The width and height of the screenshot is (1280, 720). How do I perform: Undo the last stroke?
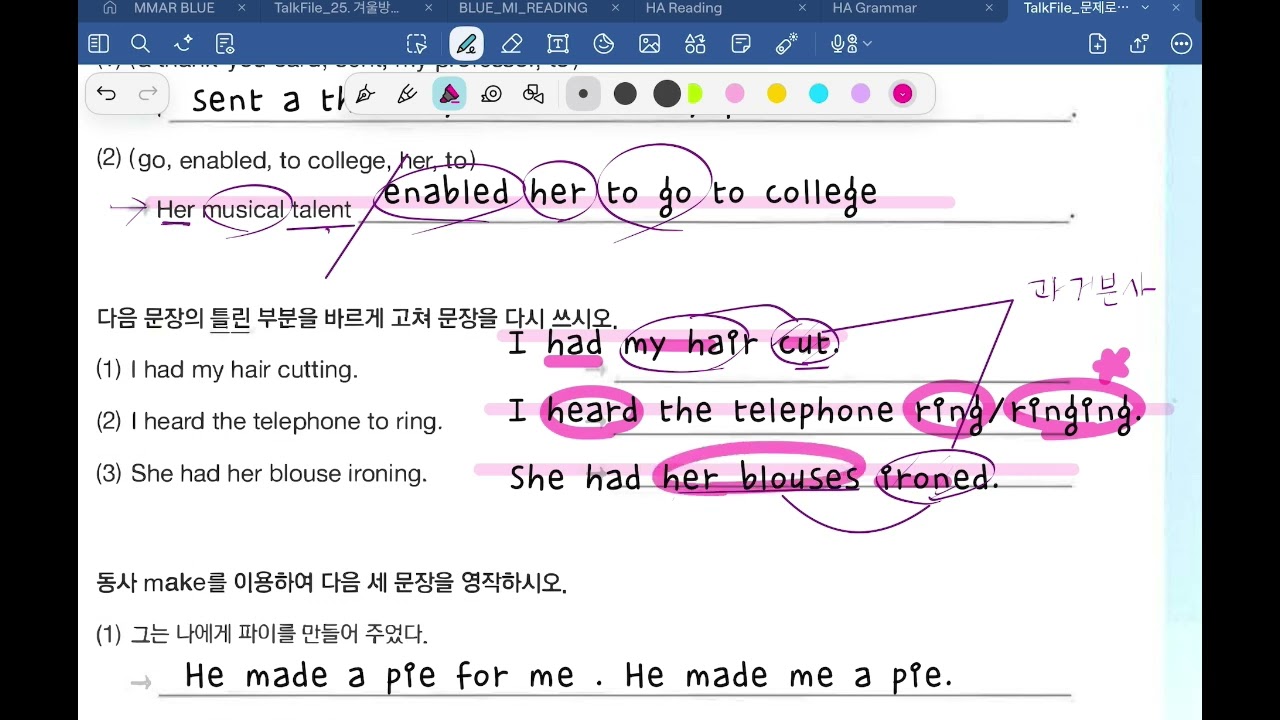[106, 94]
